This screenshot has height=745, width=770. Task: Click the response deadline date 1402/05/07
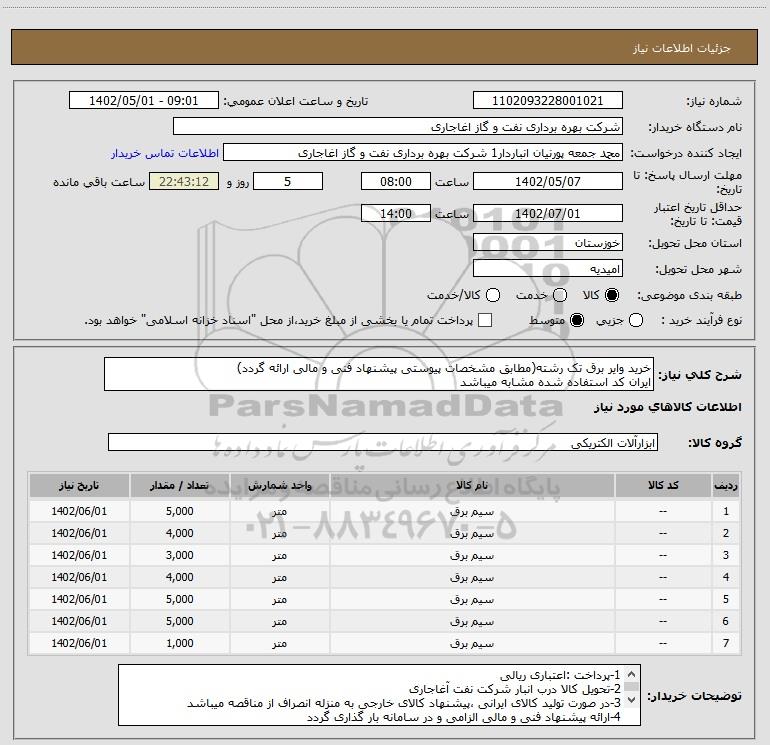pyautogui.click(x=548, y=182)
